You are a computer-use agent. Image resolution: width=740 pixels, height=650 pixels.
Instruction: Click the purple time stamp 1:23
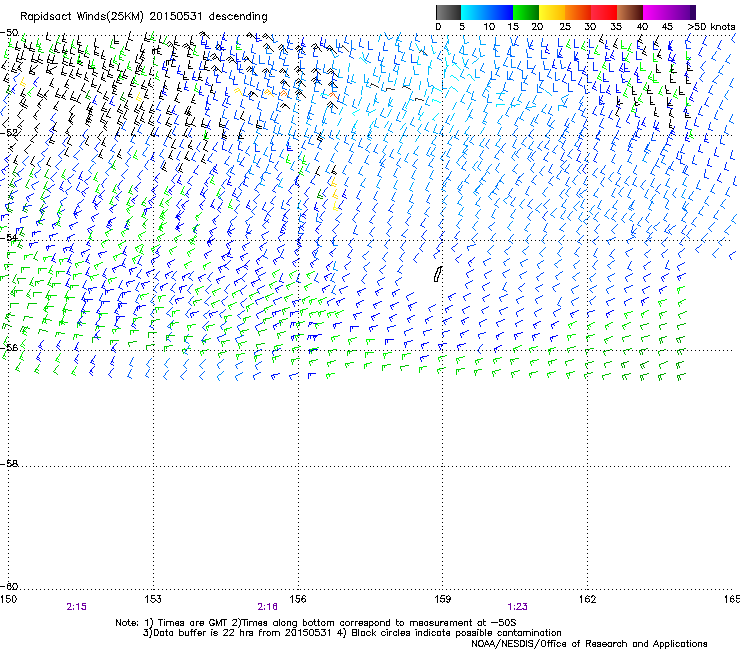point(517,607)
